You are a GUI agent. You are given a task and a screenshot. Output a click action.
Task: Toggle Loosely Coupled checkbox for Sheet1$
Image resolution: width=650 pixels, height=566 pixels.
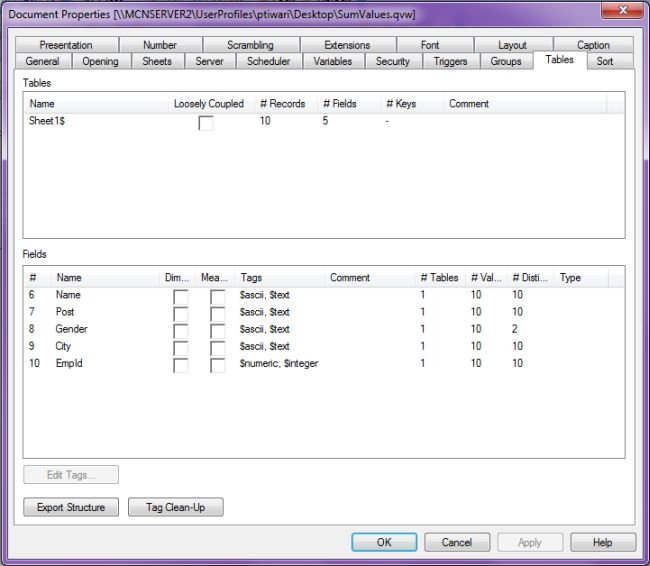pyautogui.click(x=206, y=123)
